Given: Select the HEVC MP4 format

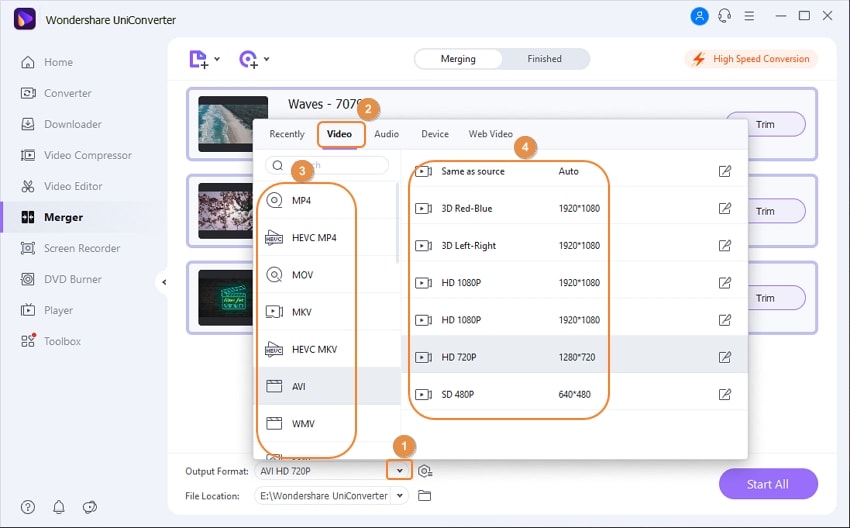Looking at the screenshot, I should tap(327, 237).
